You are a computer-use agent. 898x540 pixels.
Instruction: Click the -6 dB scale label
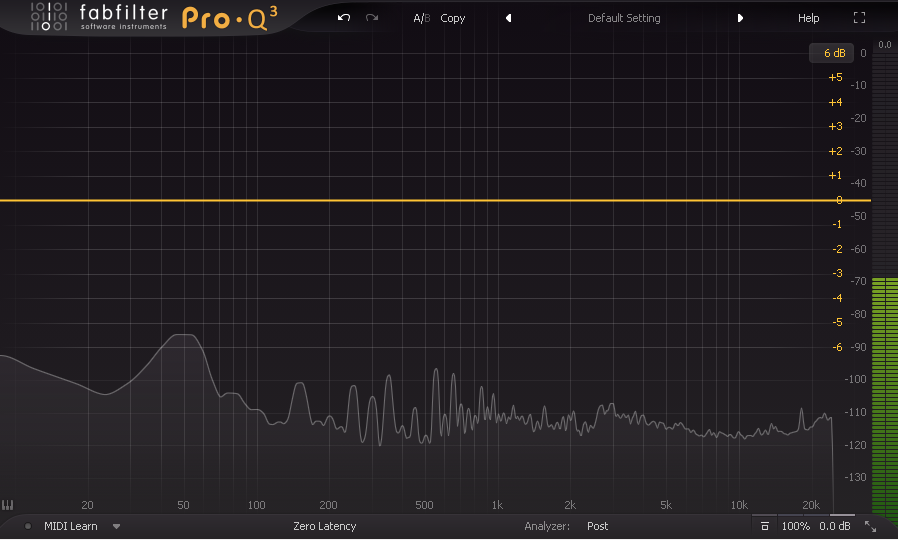click(x=837, y=347)
